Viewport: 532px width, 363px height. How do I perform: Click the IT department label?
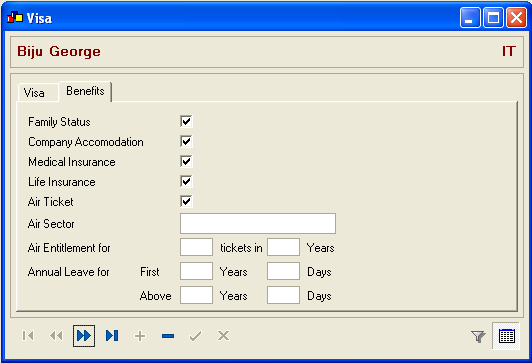point(509,51)
